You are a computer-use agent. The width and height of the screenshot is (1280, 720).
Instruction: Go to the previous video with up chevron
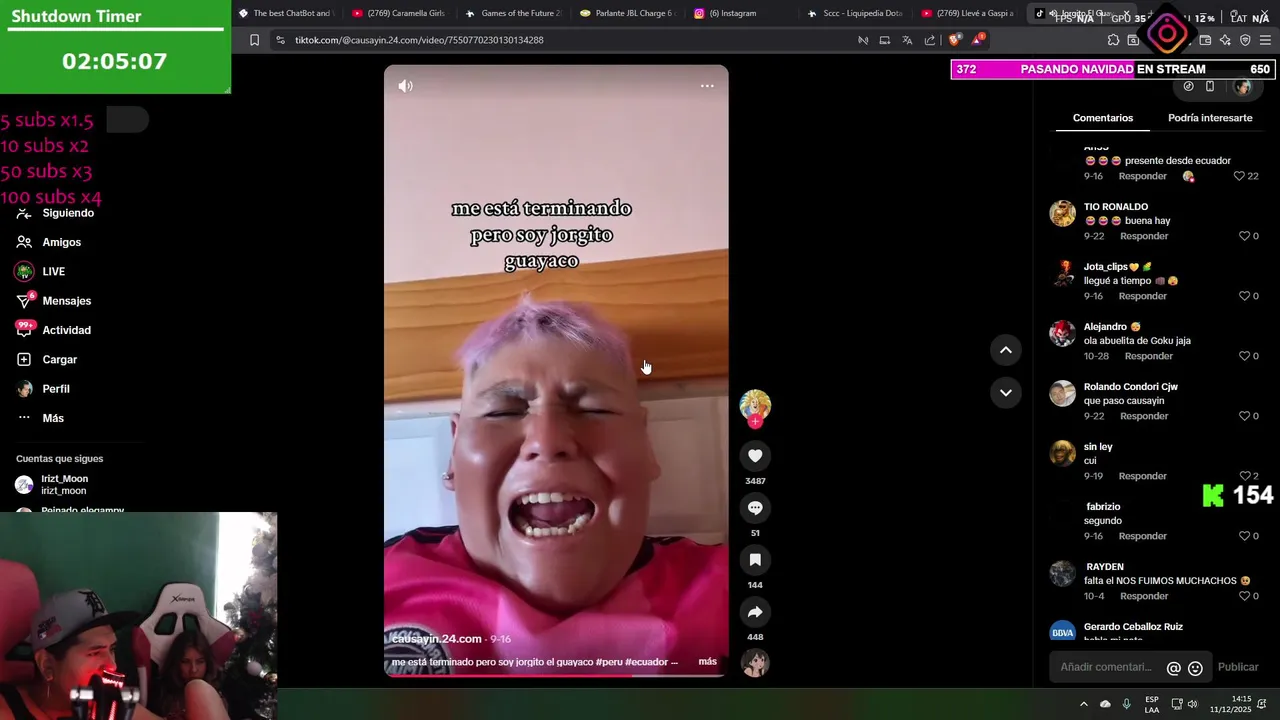[x=1005, y=350]
